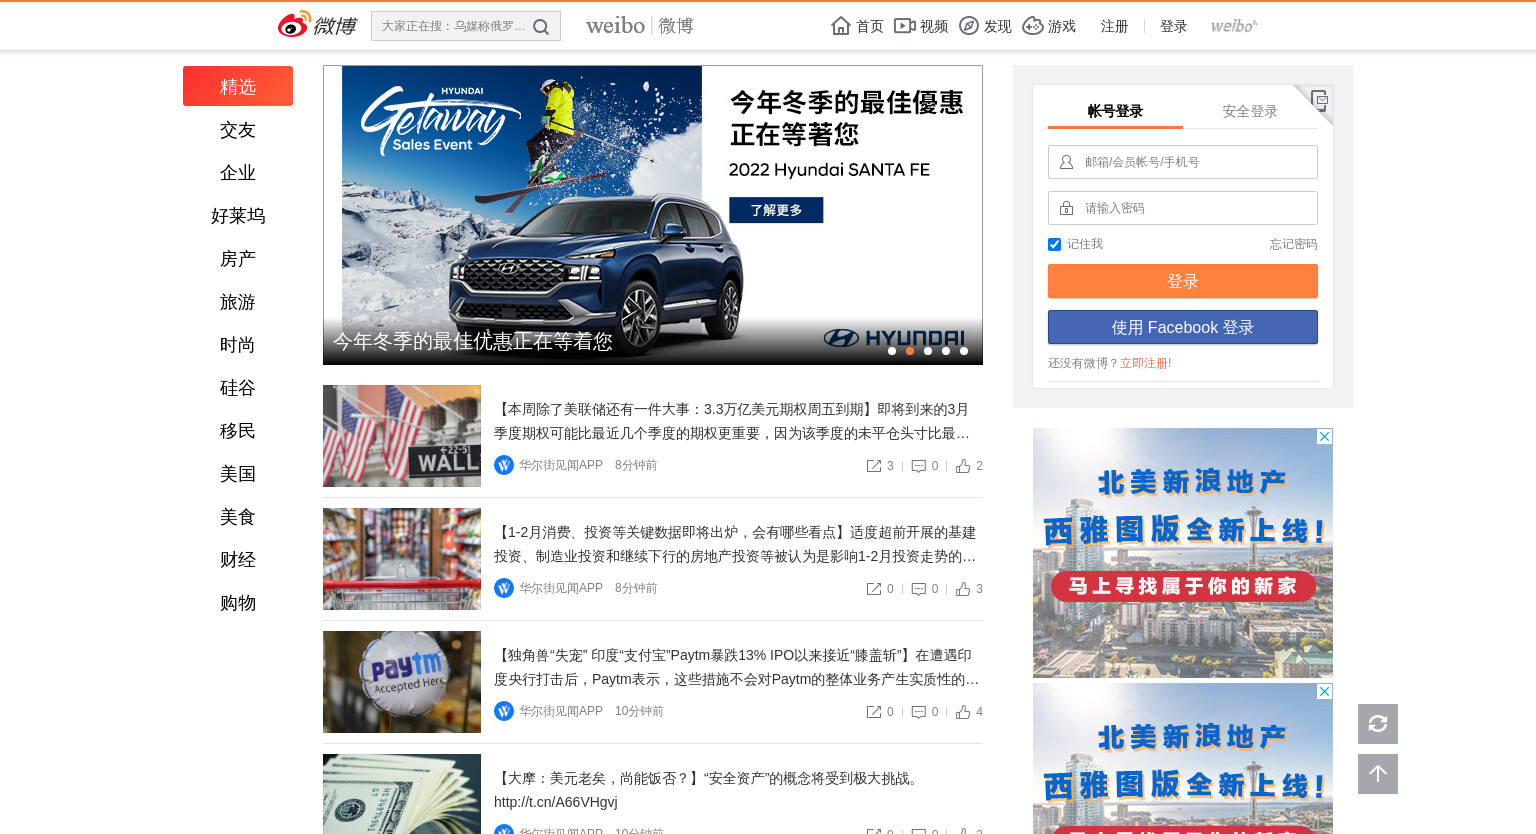The width and height of the screenshot is (1536, 834).
Task: Close the upper 北美新浪地产 ad
Action: click(x=1324, y=437)
